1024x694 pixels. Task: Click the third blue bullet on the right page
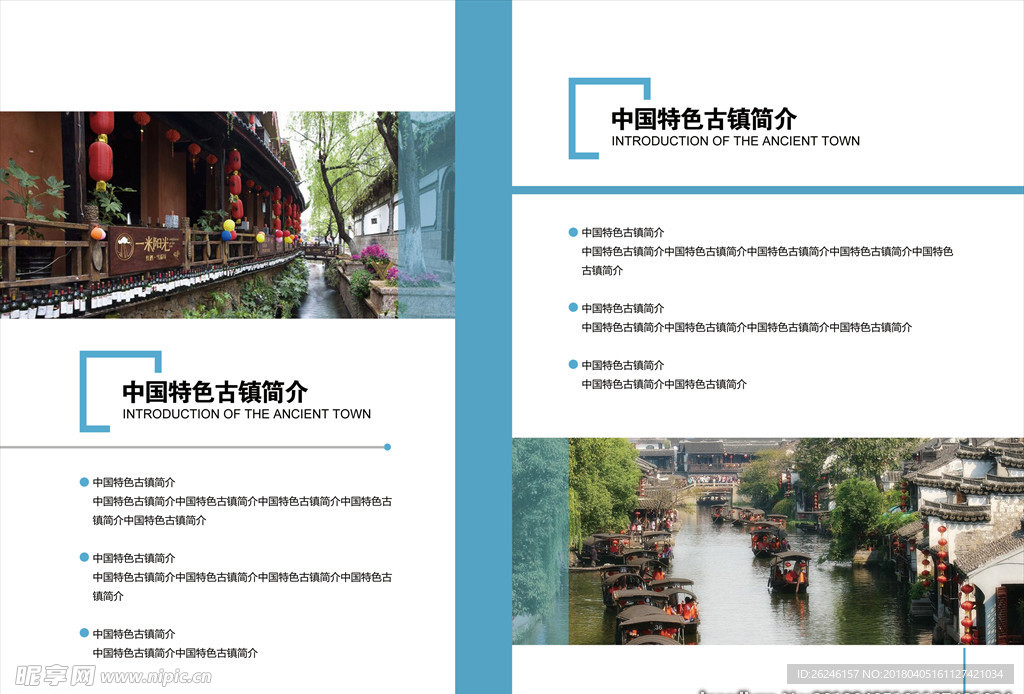tap(573, 365)
